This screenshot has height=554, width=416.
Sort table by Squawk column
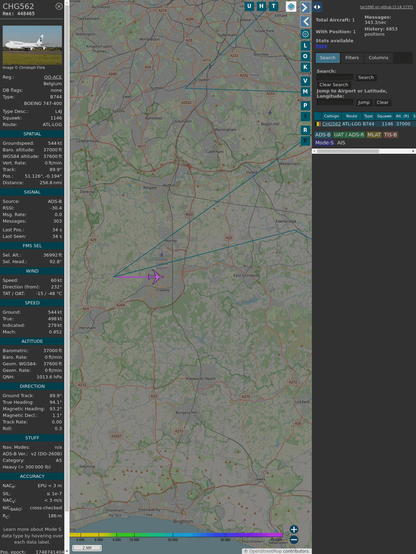click(x=384, y=116)
